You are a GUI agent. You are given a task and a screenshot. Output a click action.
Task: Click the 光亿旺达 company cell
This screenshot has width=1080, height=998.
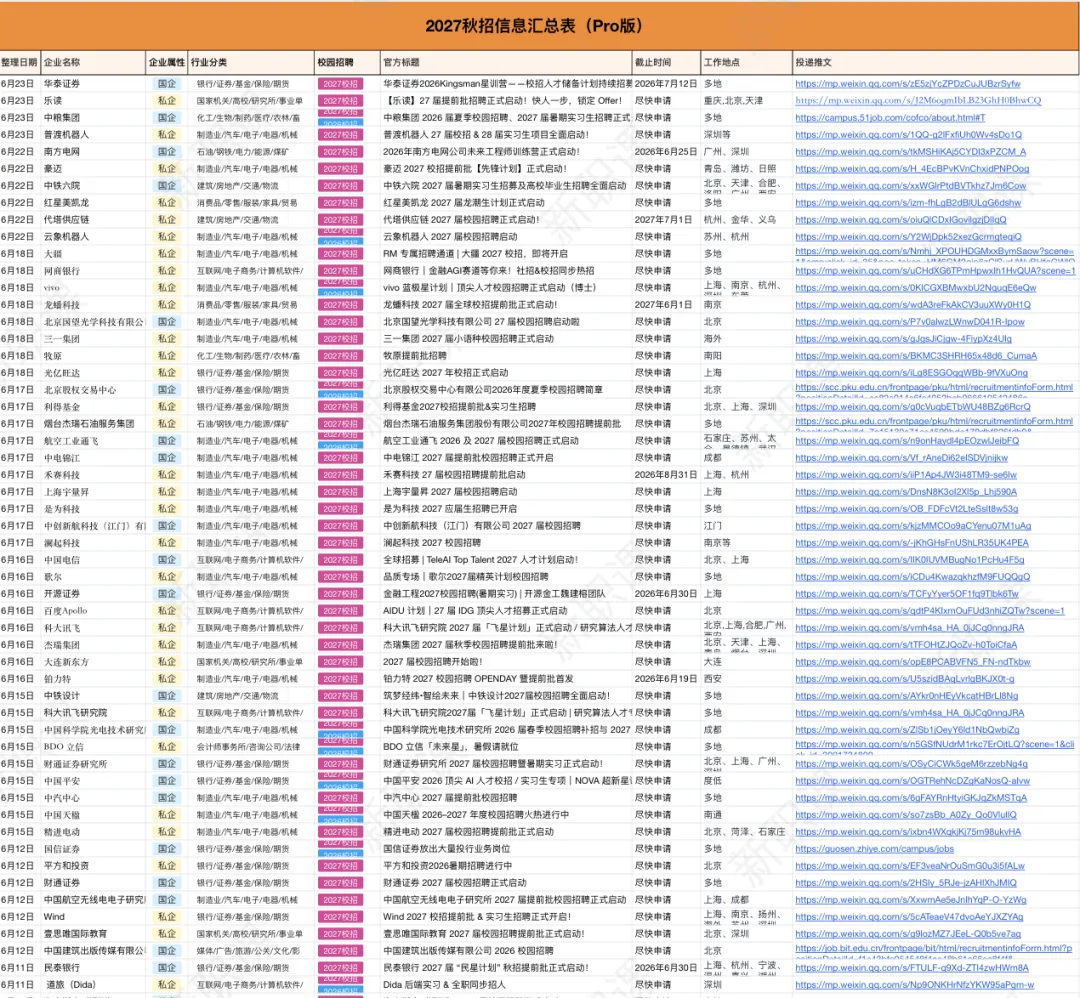point(62,373)
